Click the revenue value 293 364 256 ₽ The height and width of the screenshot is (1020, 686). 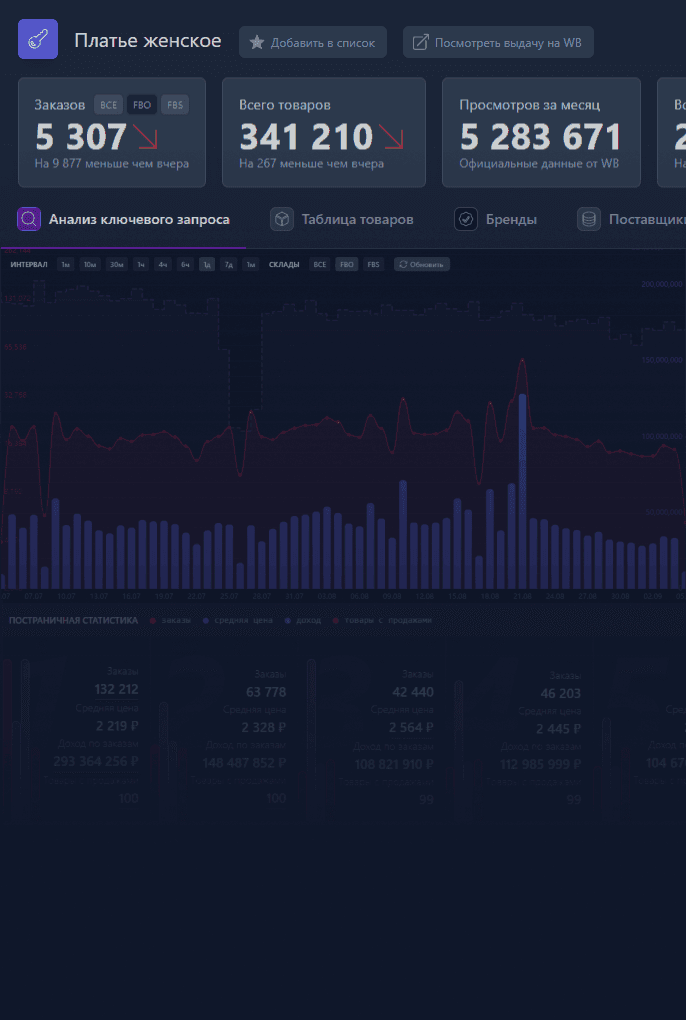click(x=96, y=761)
